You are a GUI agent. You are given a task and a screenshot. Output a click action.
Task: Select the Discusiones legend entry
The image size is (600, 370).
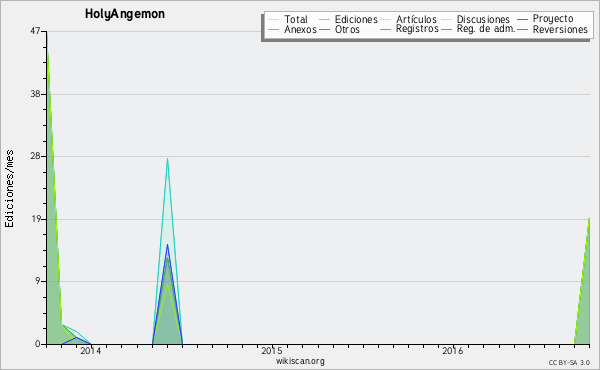click(x=483, y=19)
